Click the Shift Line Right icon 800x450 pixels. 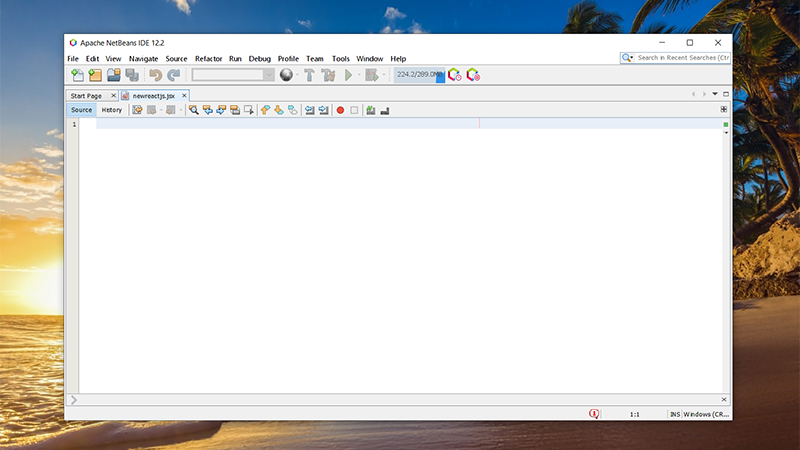click(323, 110)
